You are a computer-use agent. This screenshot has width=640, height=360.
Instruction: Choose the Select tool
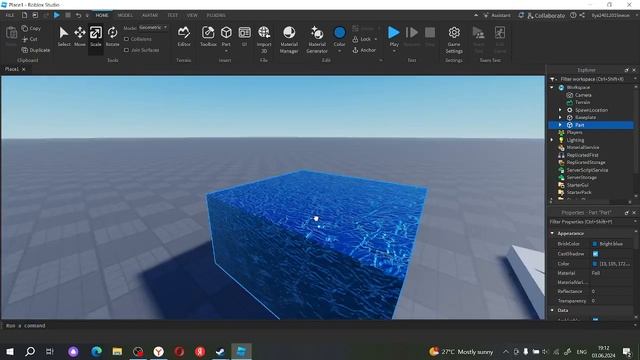64,36
